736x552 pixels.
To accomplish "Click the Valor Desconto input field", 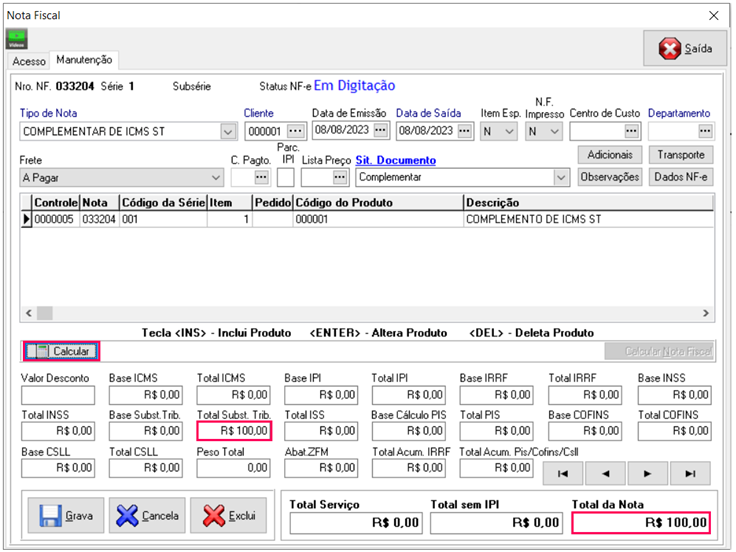I will point(57,395).
